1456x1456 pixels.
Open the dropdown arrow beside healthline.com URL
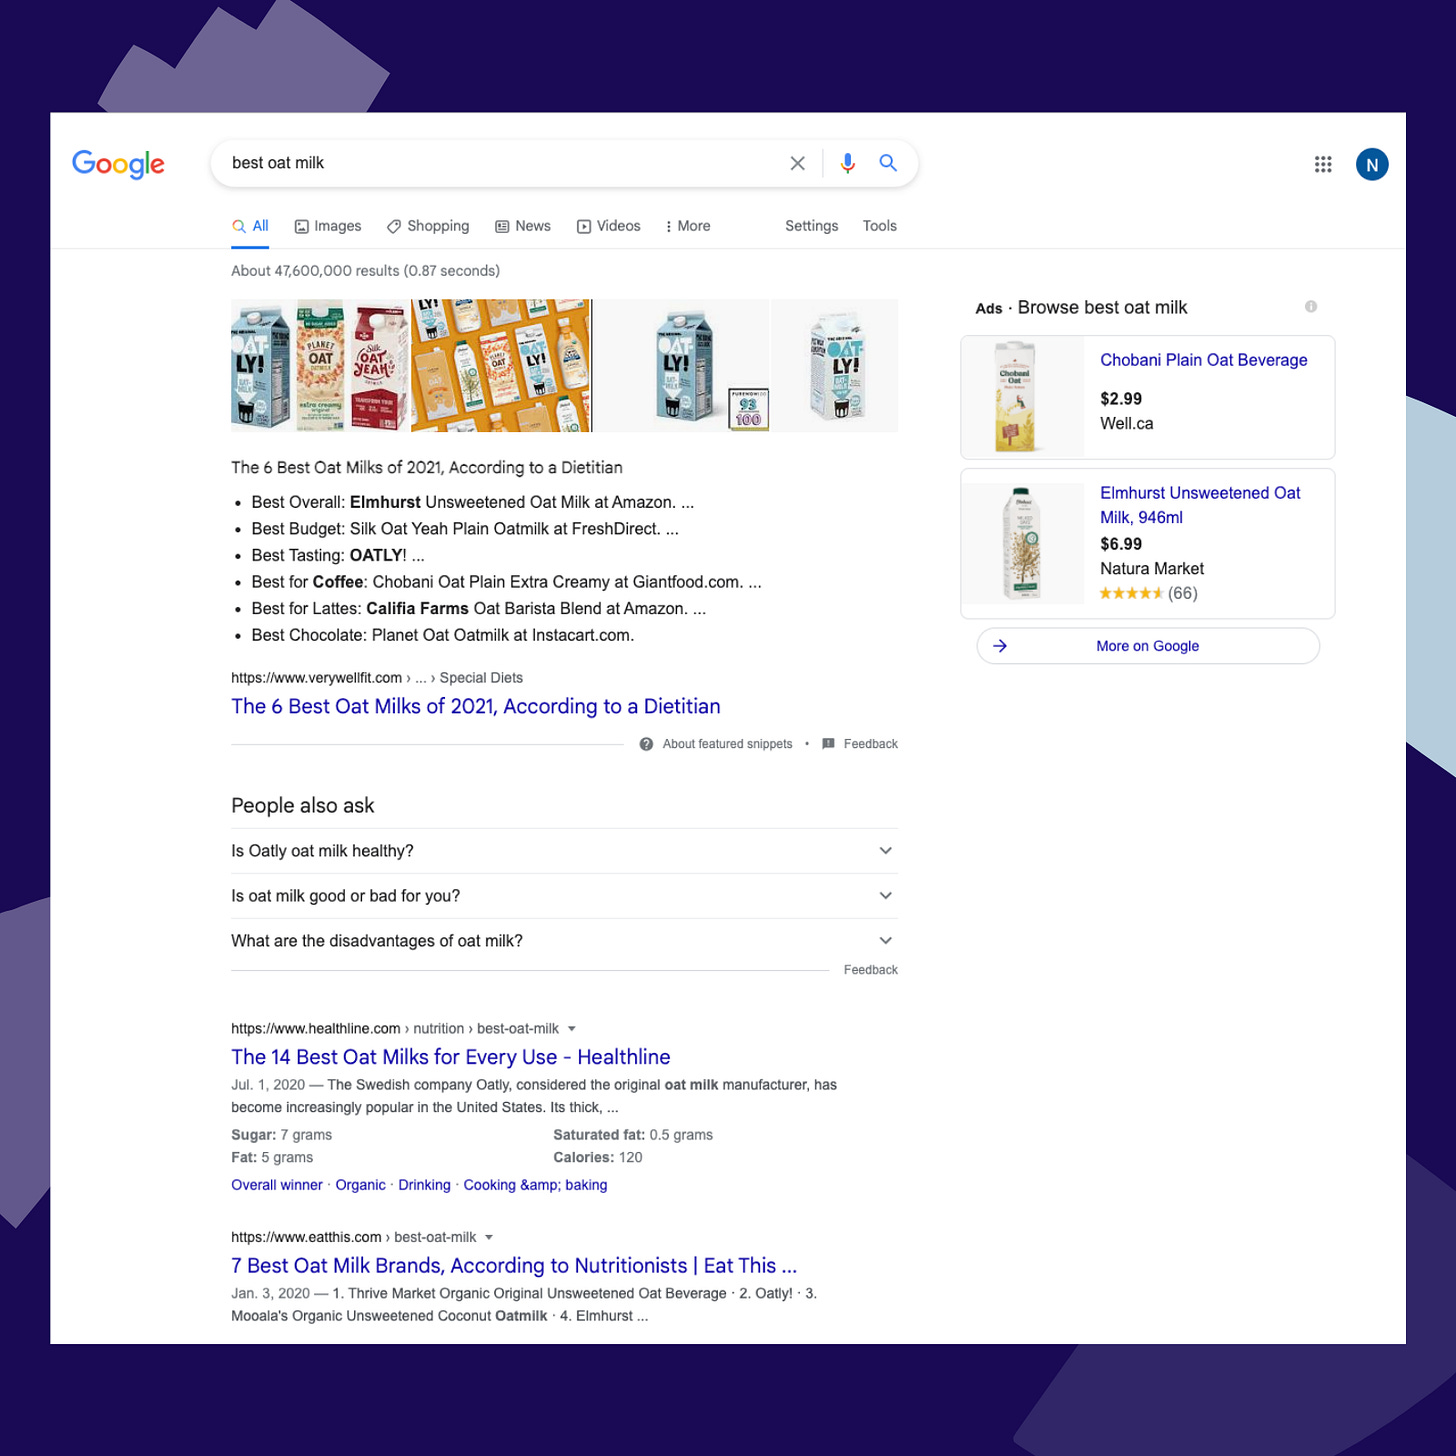572,1029
